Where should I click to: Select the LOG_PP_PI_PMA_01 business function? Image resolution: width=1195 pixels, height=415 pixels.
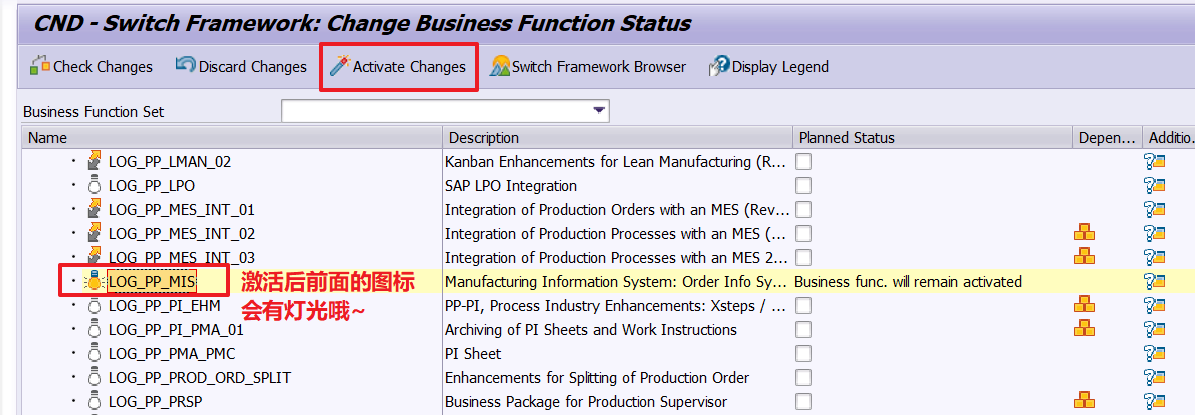[176, 329]
